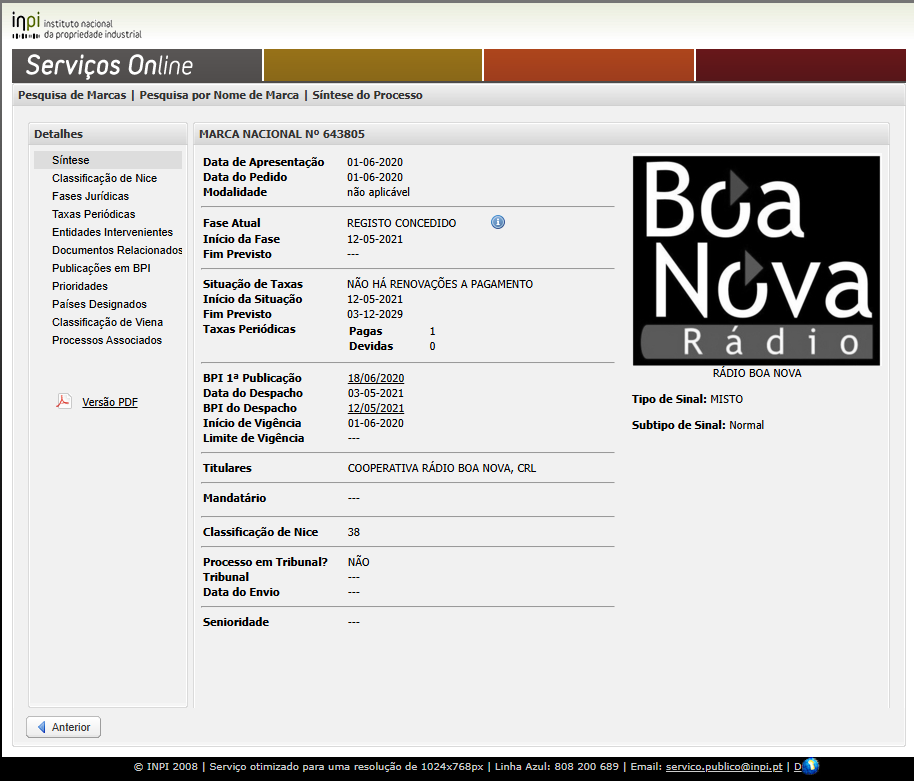Click the Serviços Online banner

(137, 65)
